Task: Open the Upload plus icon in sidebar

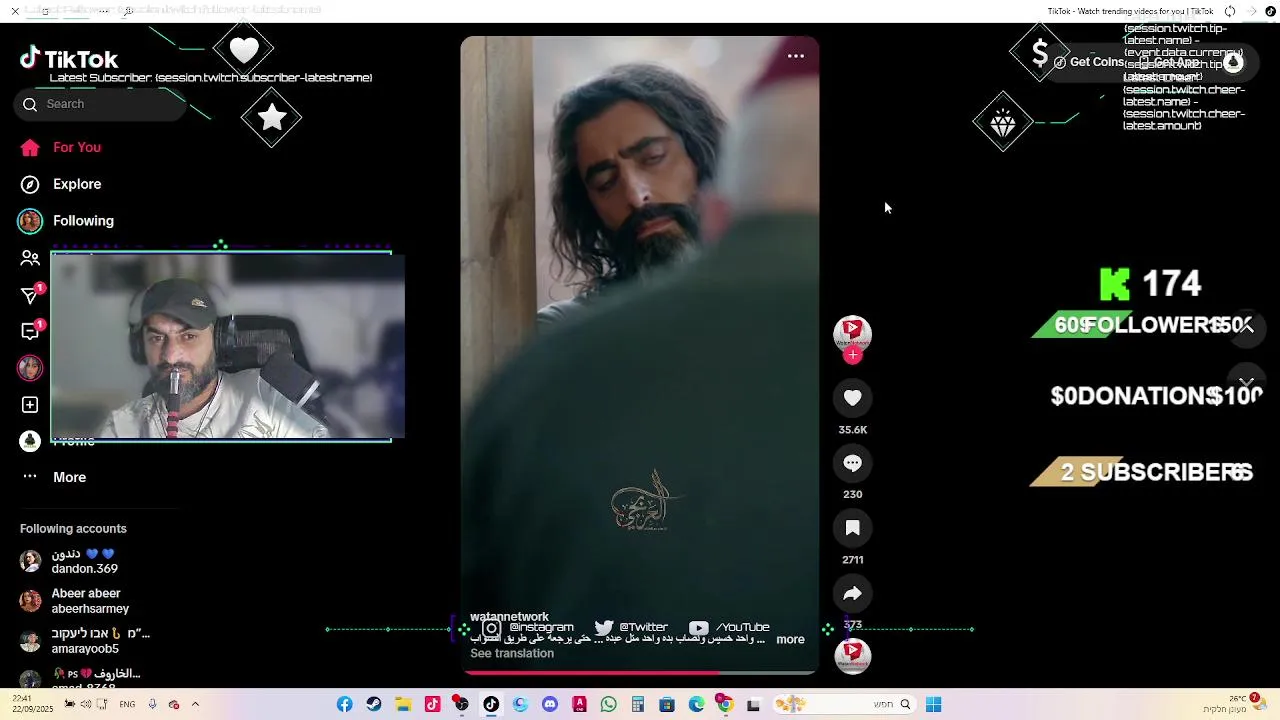Action: coord(30,405)
